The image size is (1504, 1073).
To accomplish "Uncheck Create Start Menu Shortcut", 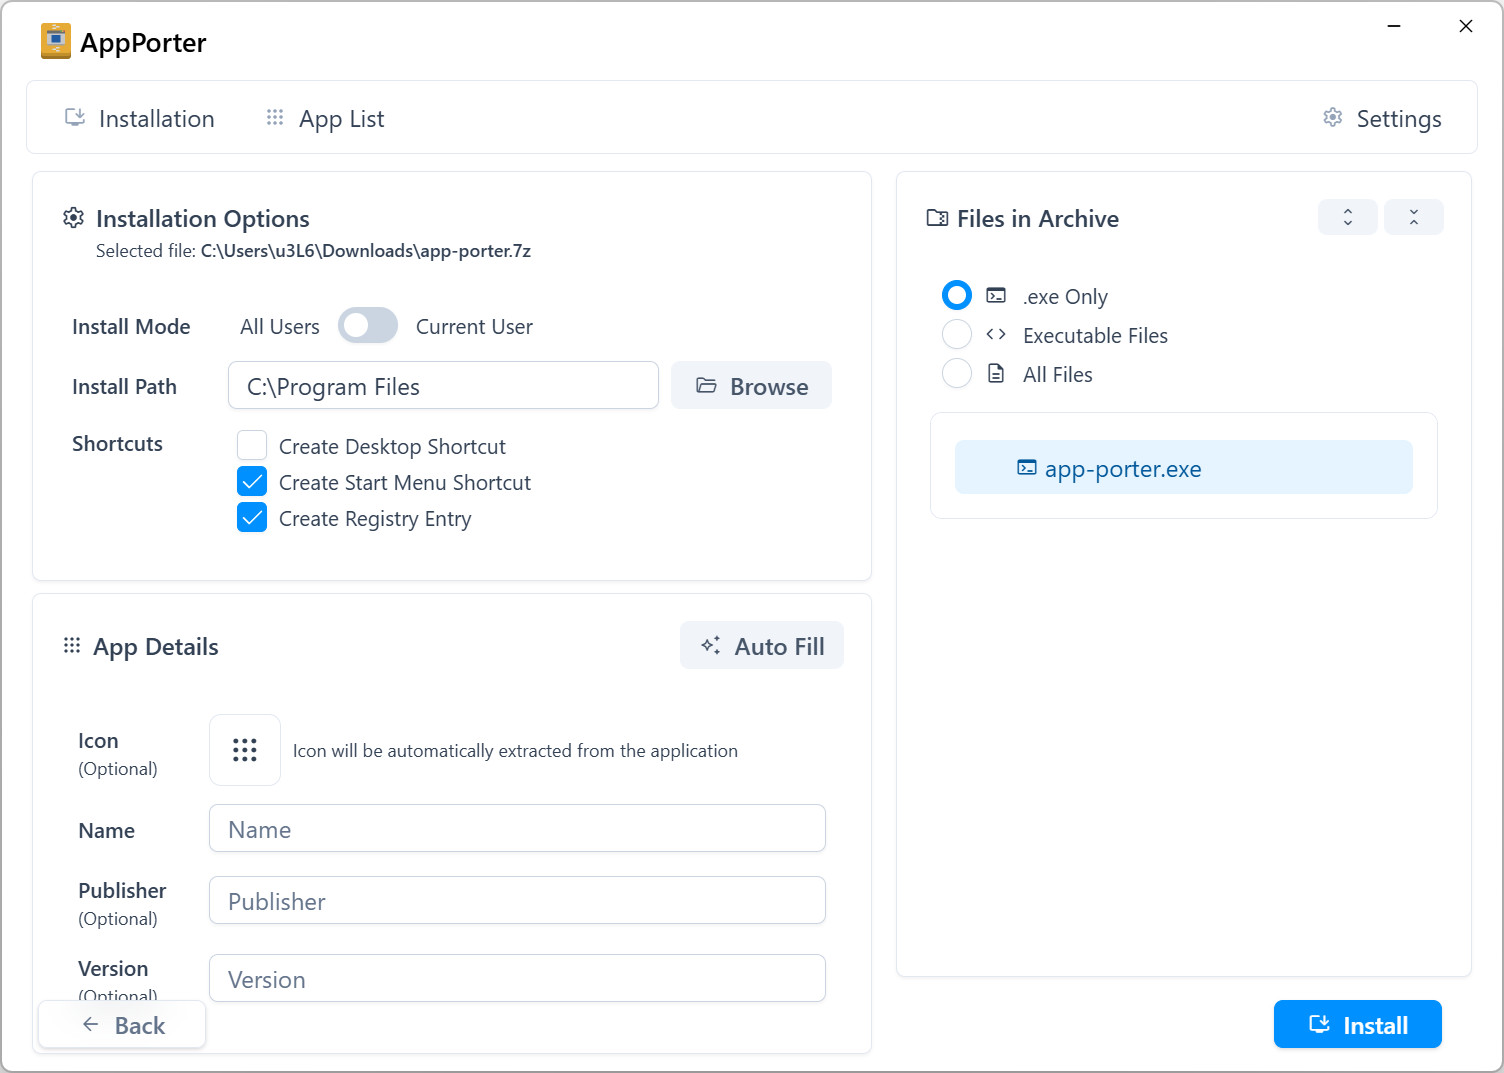I will pos(252,482).
